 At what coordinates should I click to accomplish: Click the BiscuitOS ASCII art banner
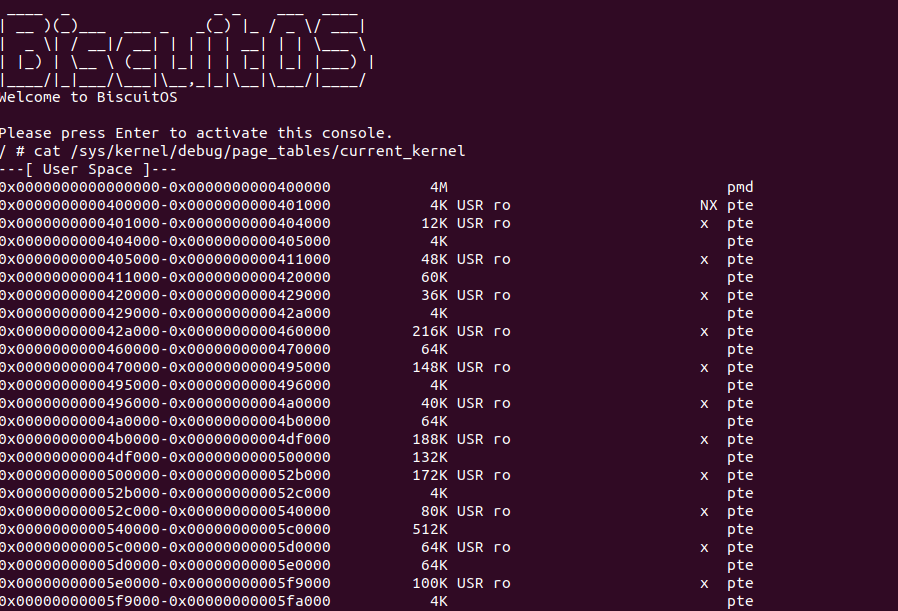click(187, 47)
